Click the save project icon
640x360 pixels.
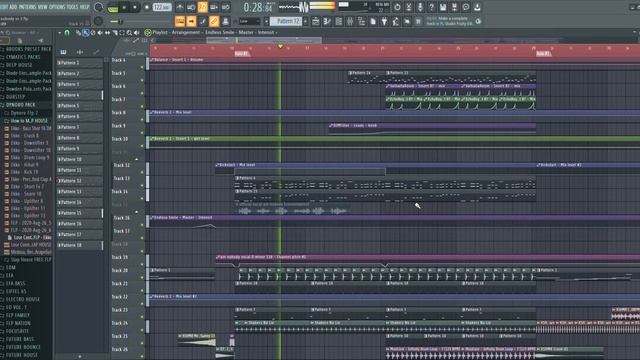click(443, 7)
